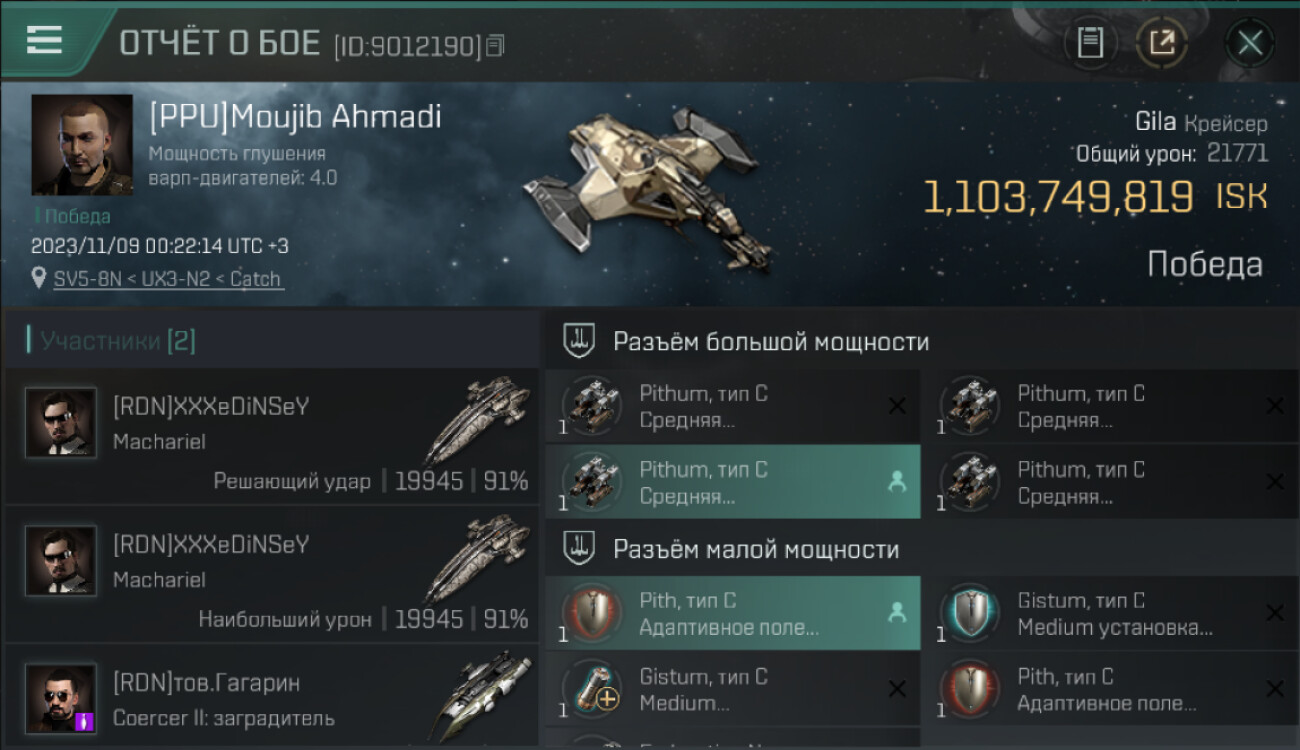Viewport: 1300px width, 750px height.
Task: View first XXXeDiNSeY Machariel participant
Action: tap(272, 436)
